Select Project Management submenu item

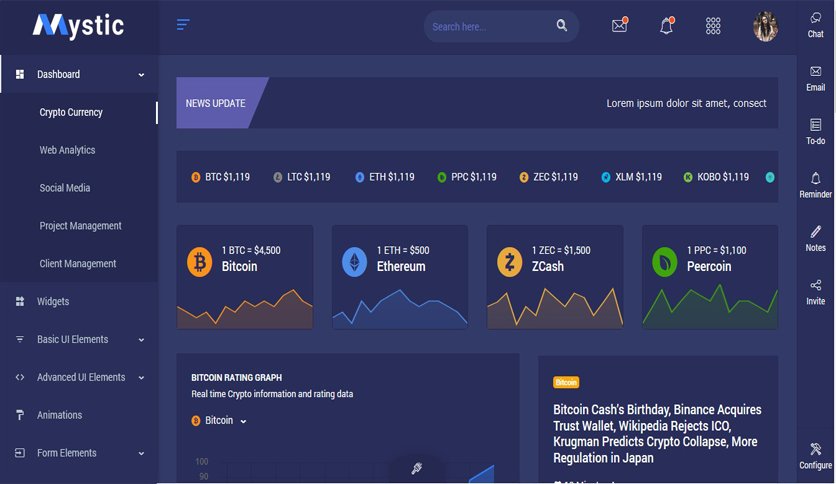81,225
